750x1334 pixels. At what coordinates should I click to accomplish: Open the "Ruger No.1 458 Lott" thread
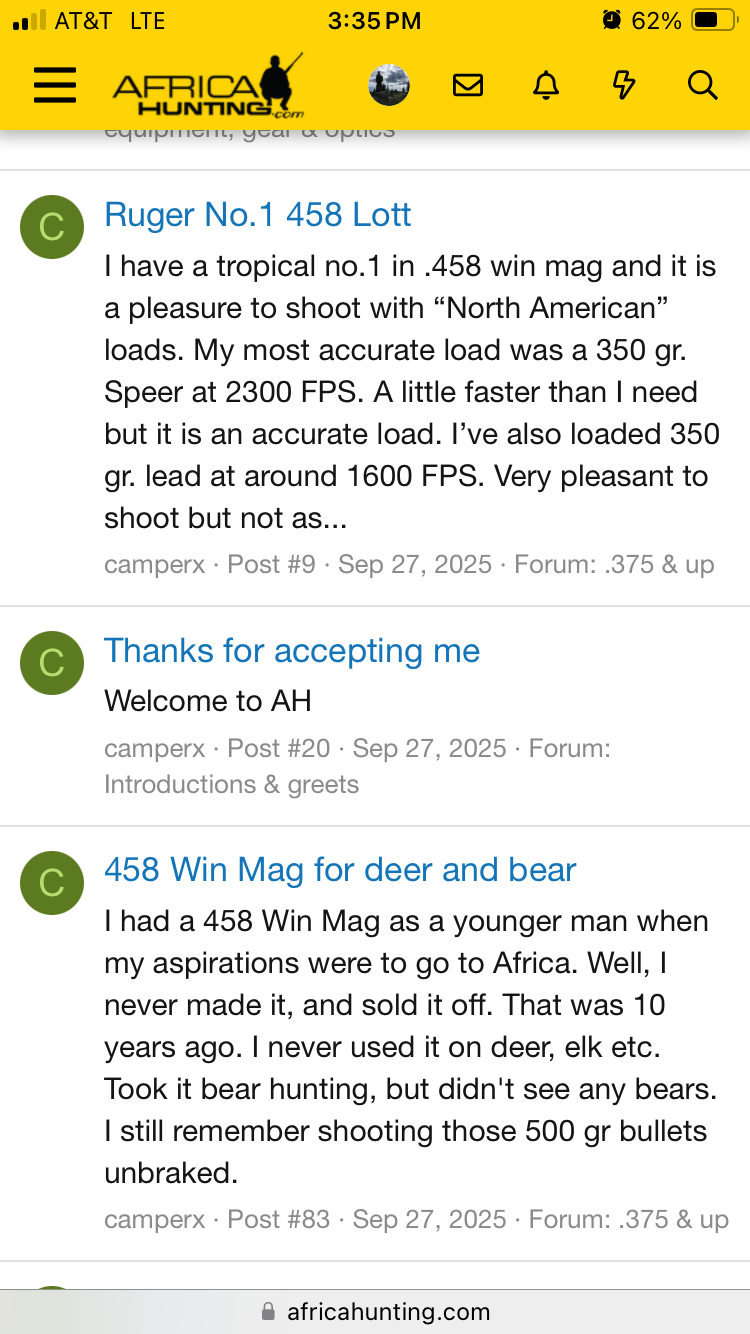(258, 215)
